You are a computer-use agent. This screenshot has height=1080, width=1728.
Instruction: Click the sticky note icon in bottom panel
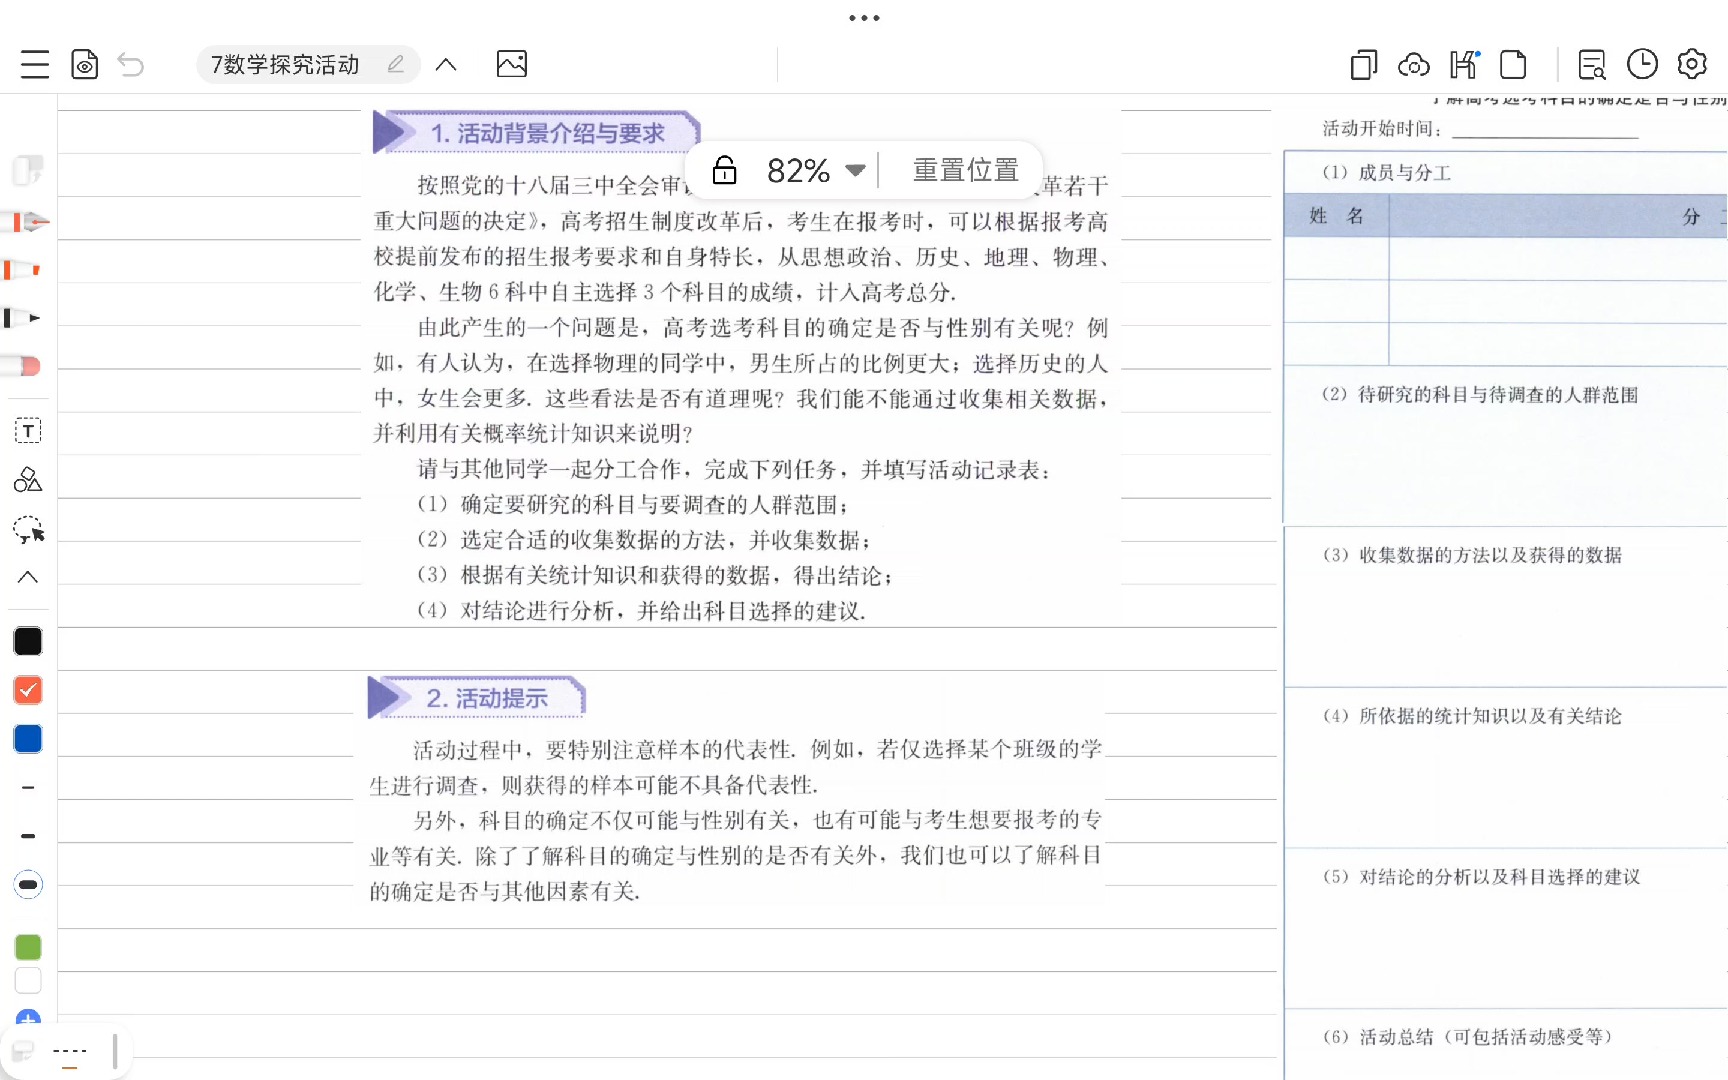pyautogui.click(x=23, y=1051)
